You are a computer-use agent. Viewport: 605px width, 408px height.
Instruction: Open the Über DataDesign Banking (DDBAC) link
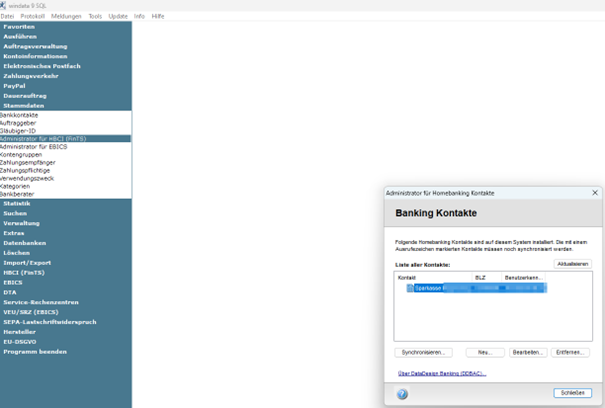tap(442, 373)
